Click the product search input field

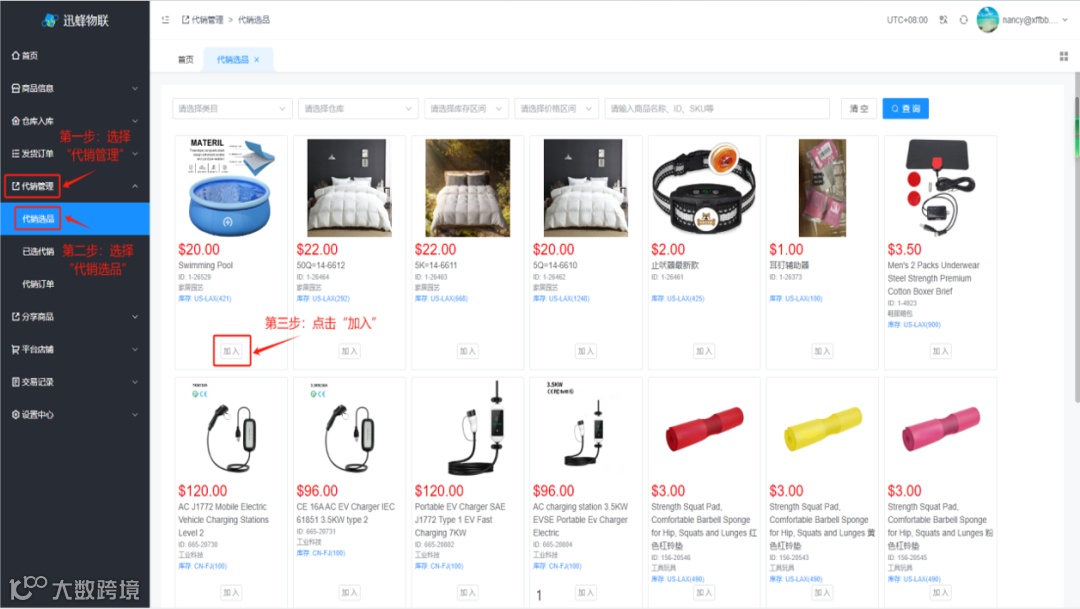(x=717, y=108)
